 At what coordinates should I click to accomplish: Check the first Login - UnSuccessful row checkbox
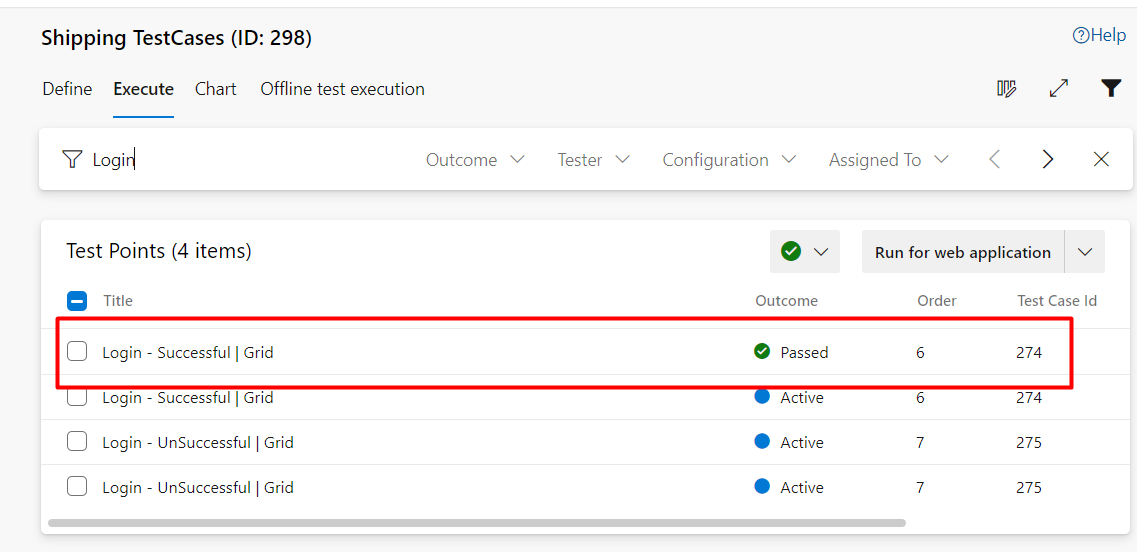(x=77, y=441)
